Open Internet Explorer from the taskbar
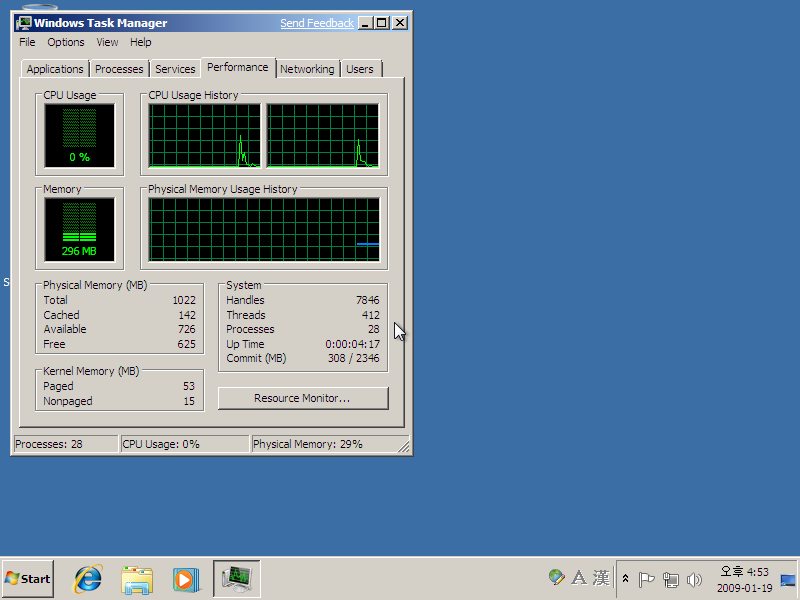Viewport: 800px width, 600px height. click(x=88, y=579)
